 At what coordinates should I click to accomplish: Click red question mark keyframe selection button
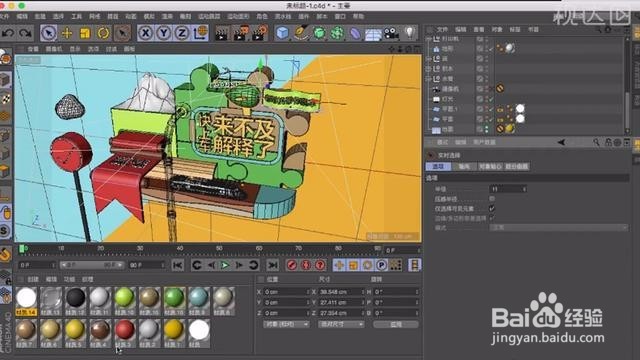(x=320, y=265)
